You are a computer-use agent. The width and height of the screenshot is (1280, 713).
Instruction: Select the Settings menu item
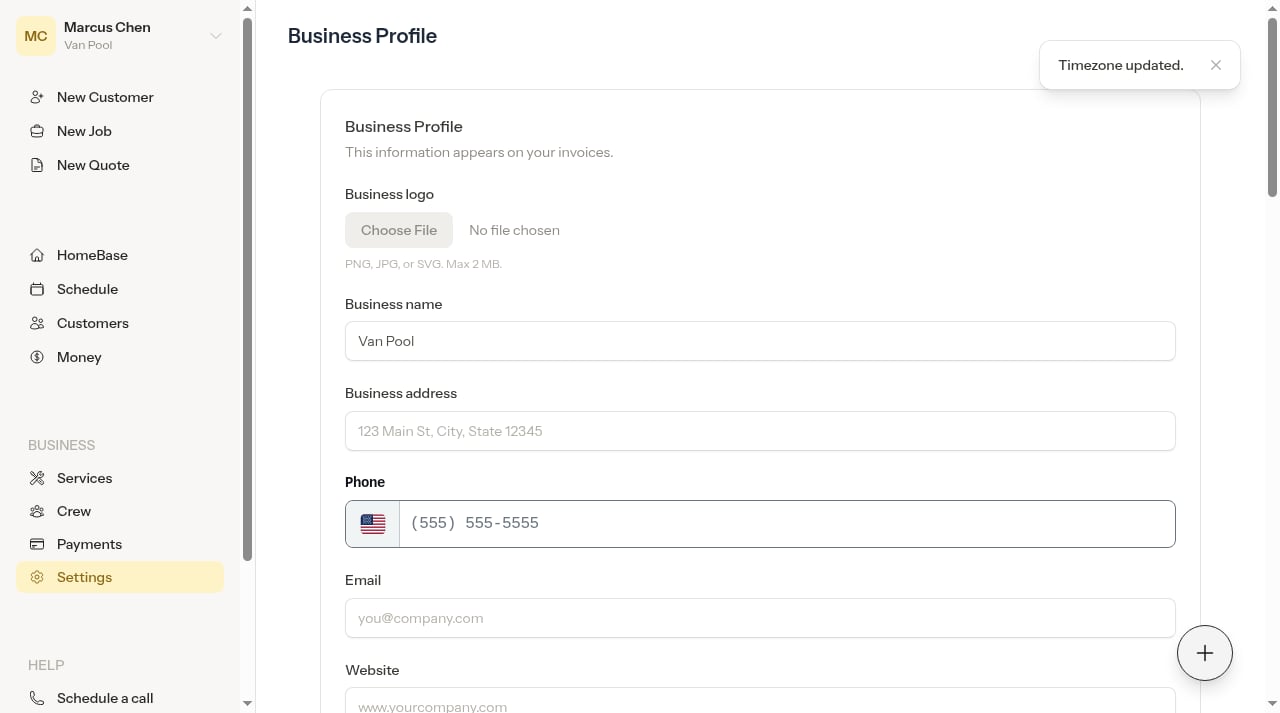(x=120, y=577)
